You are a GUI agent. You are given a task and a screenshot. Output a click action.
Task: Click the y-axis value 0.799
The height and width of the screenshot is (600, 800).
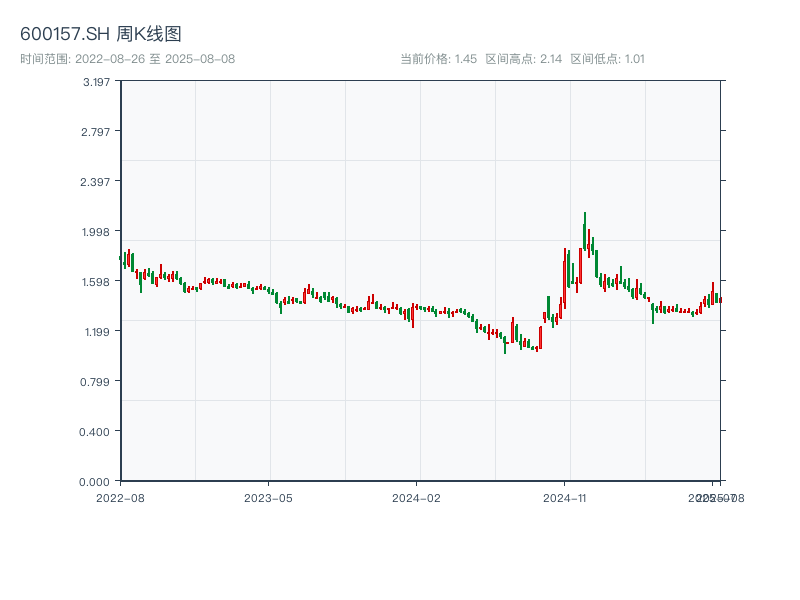click(95, 382)
